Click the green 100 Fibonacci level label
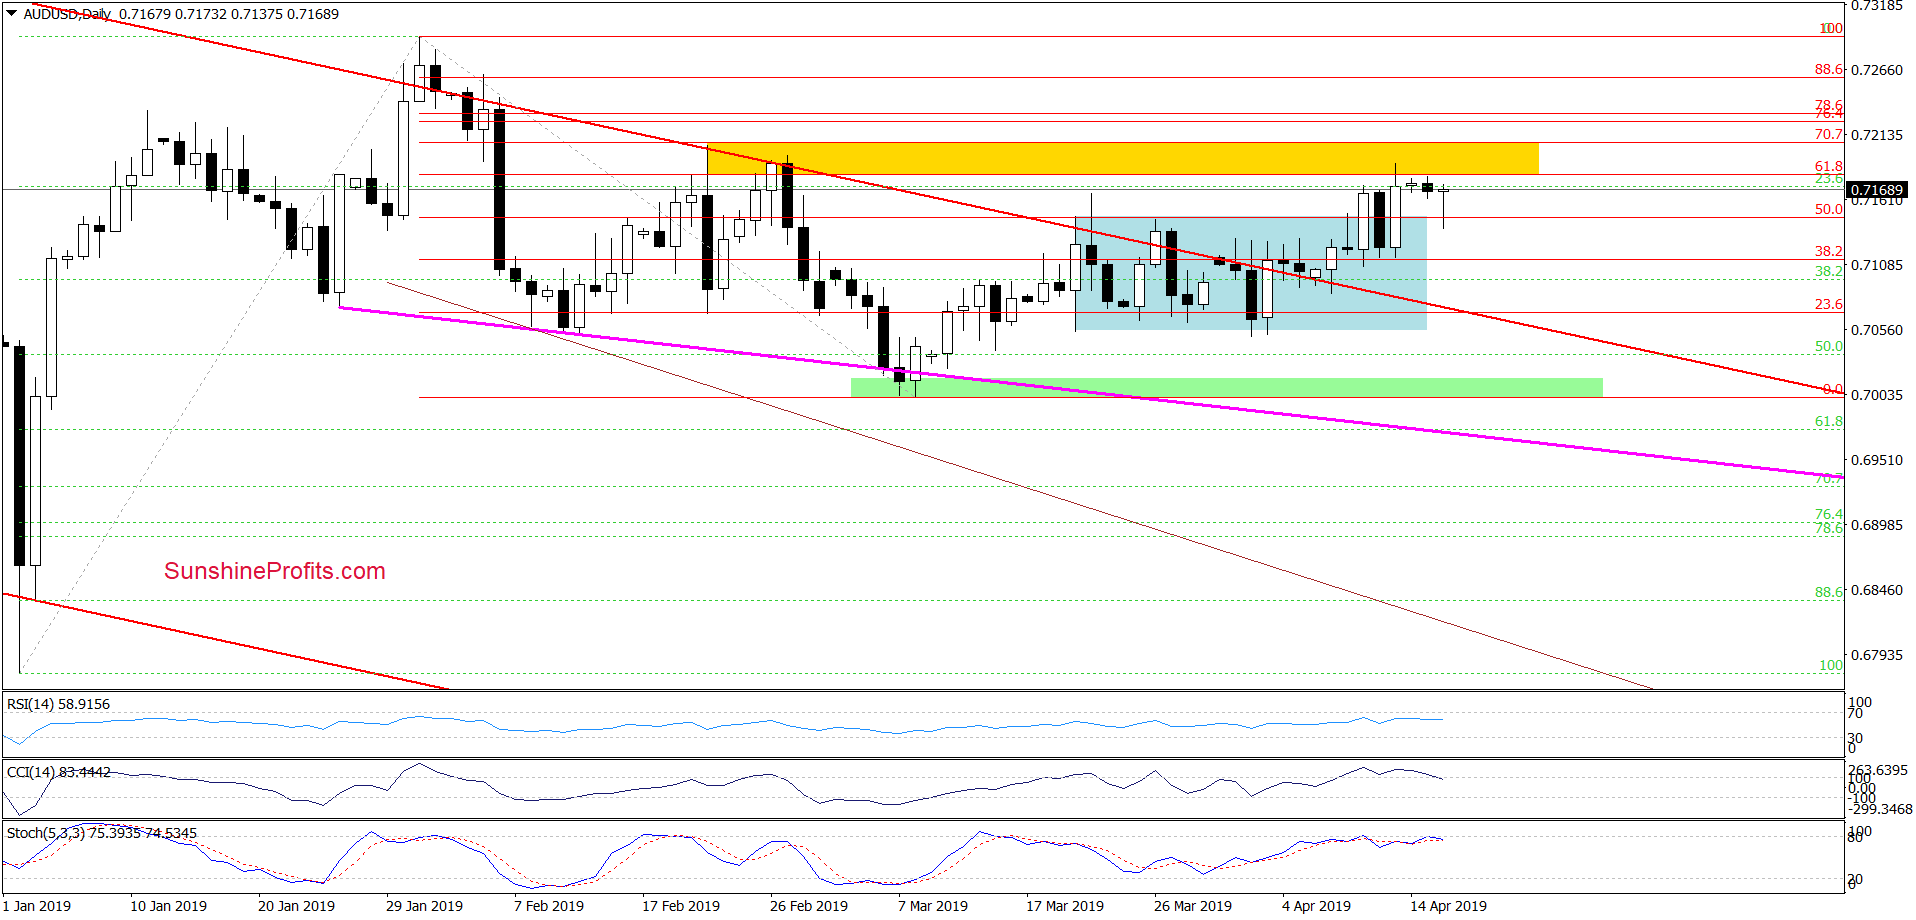 [1831, 665]
